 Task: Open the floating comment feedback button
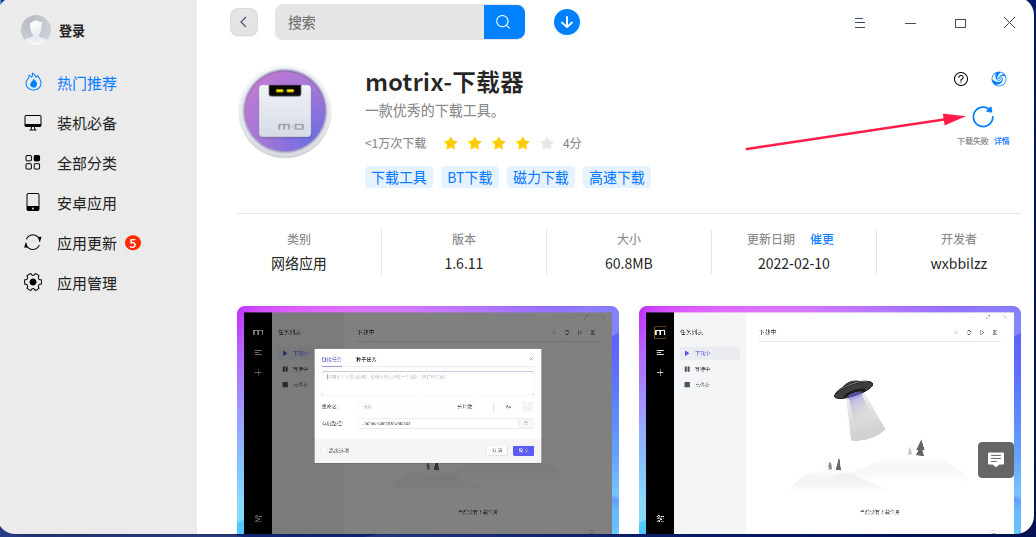(x=996, y=460)
